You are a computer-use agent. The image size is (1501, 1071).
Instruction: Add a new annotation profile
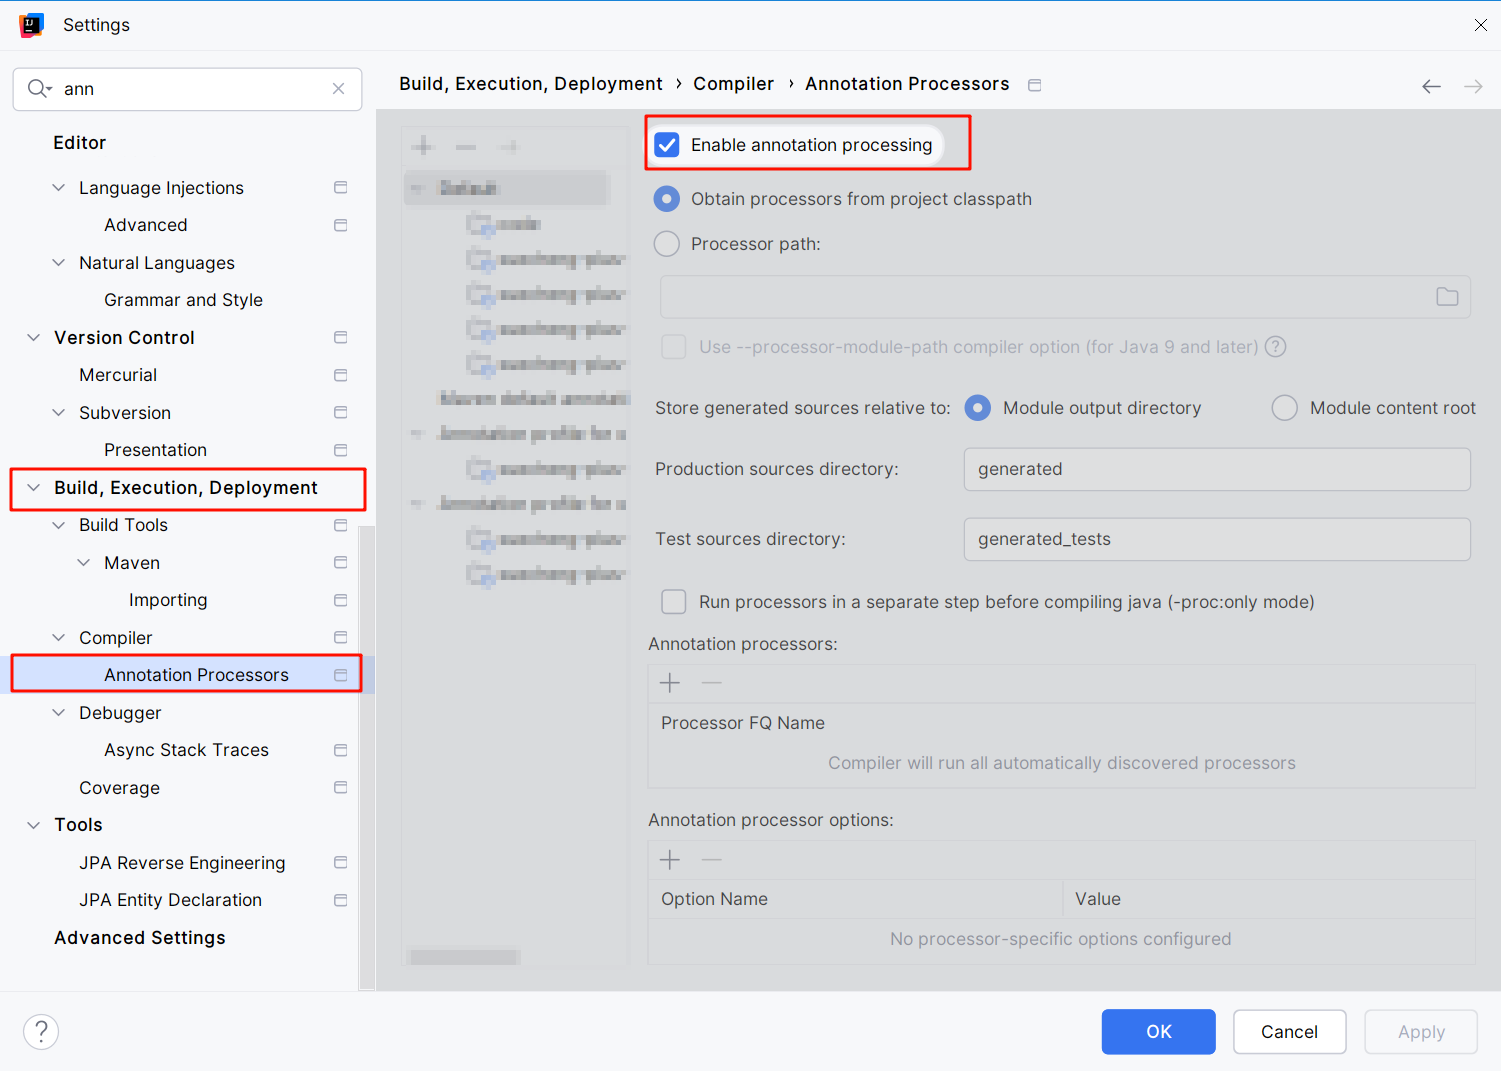tap(423, 147)
